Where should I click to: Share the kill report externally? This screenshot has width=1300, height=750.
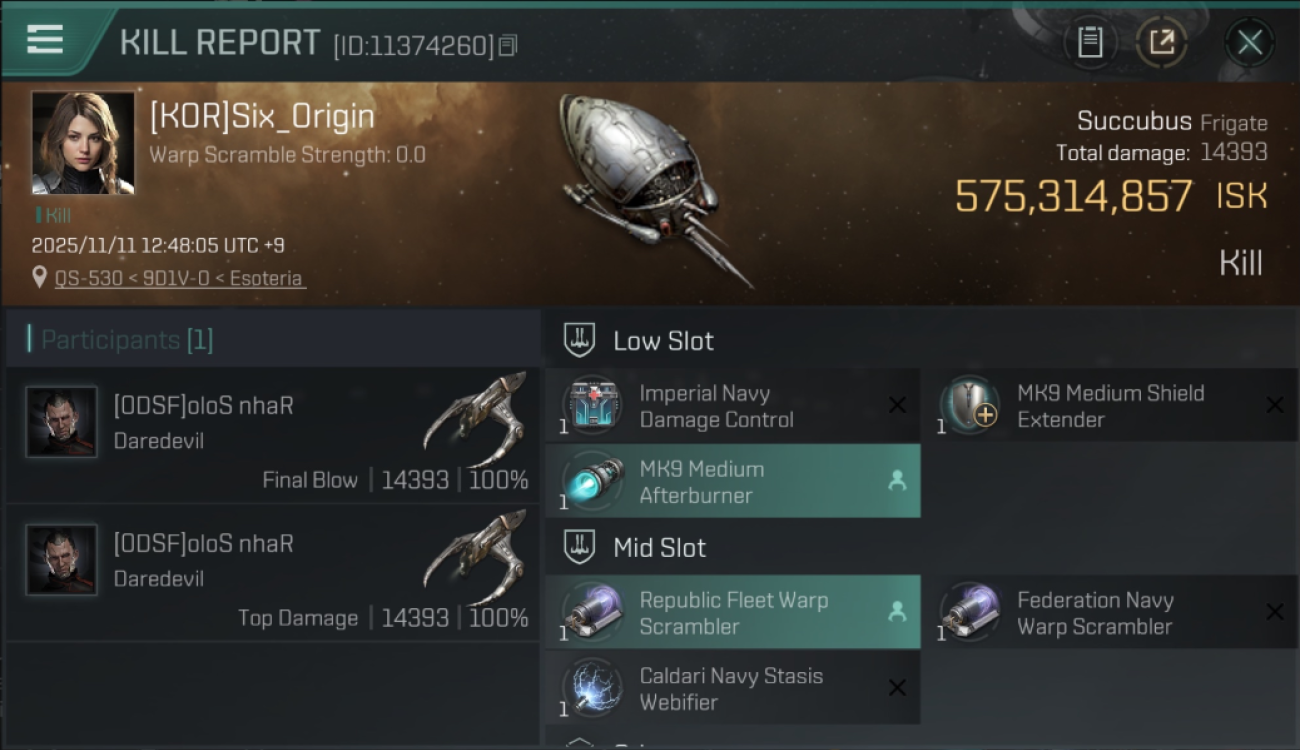[x=1161, y=42]
